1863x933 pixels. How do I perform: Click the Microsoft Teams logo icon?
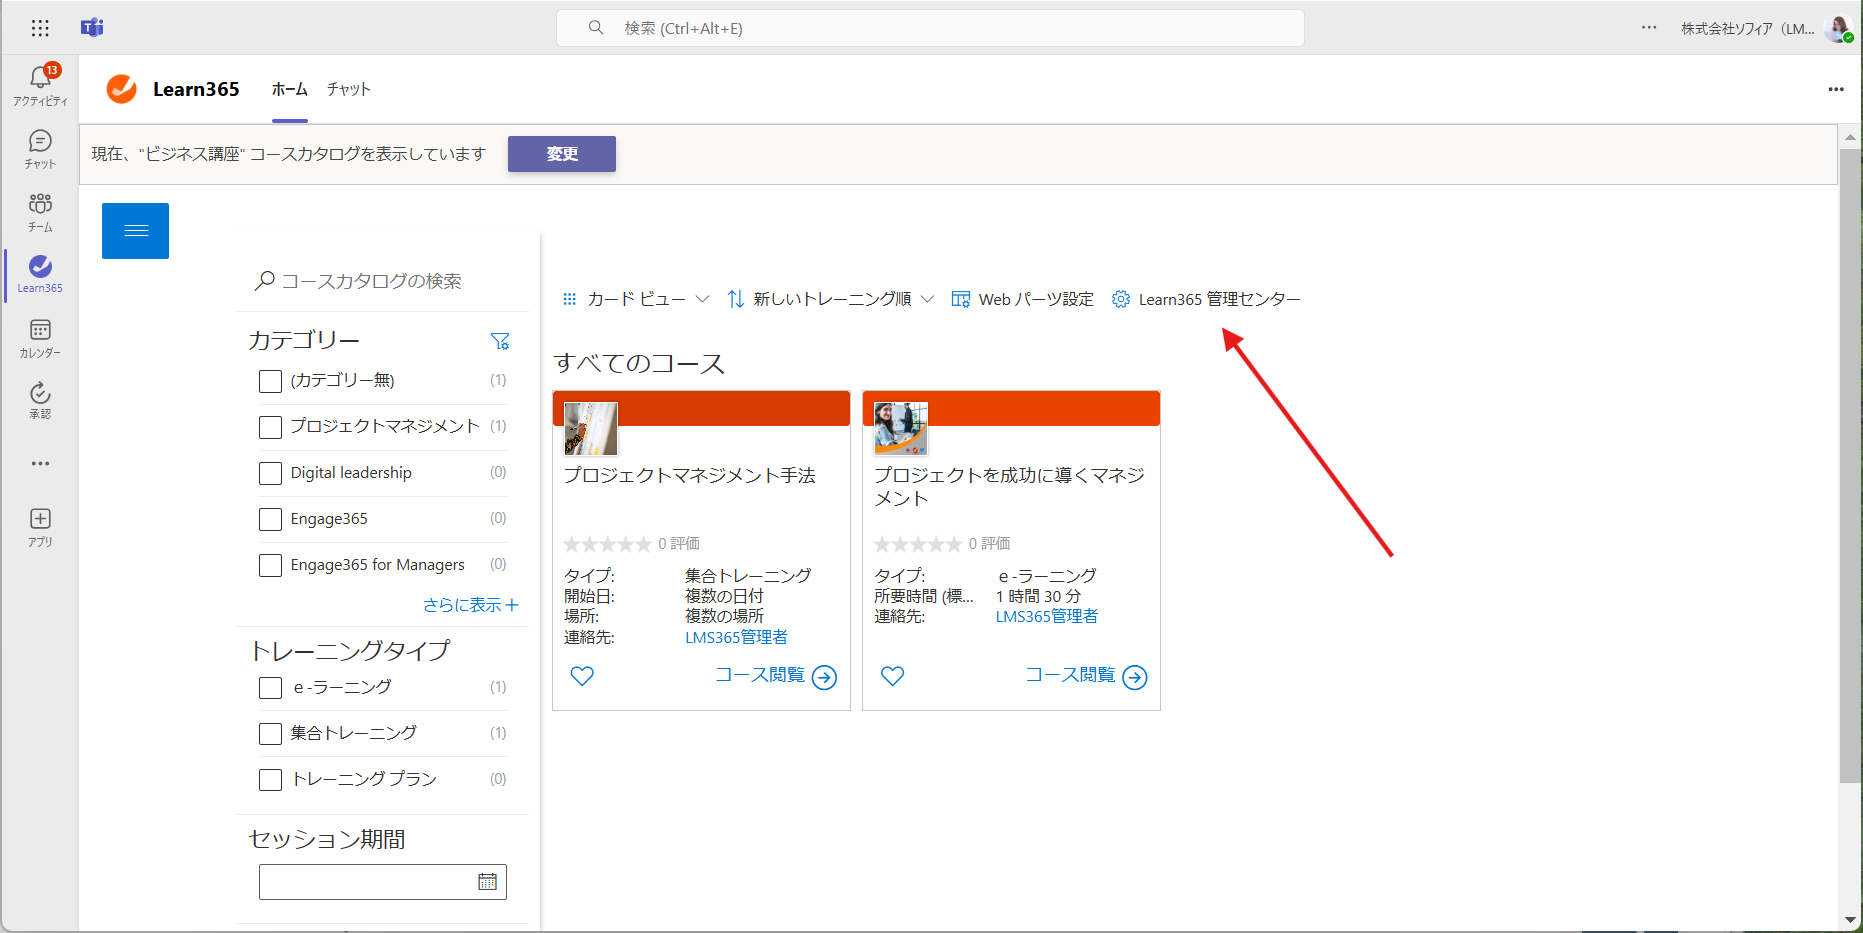[x=92, y=28]
